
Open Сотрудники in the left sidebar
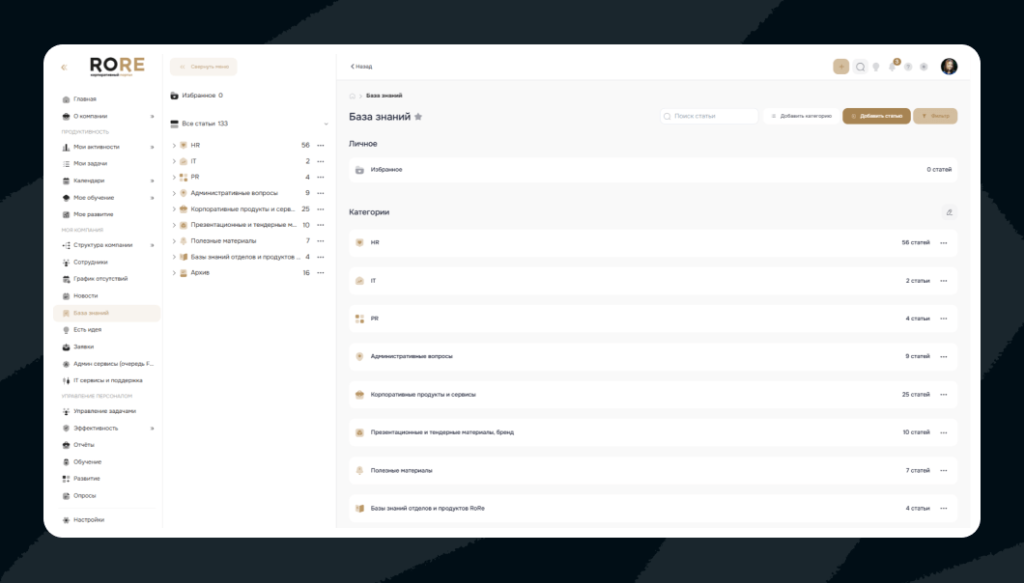click(x=90, y=262)
